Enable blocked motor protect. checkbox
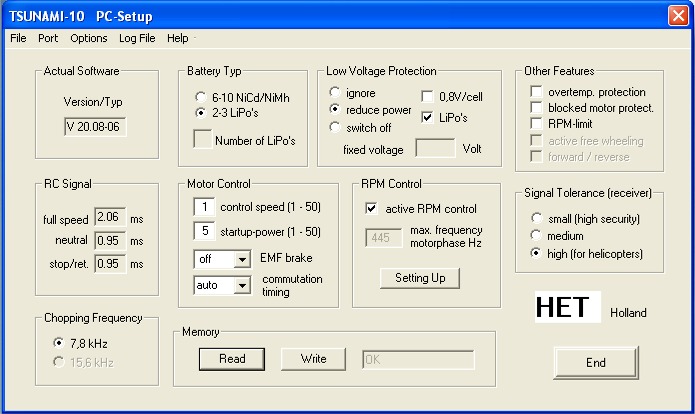The image size is (695, 414). click(536, 108)
